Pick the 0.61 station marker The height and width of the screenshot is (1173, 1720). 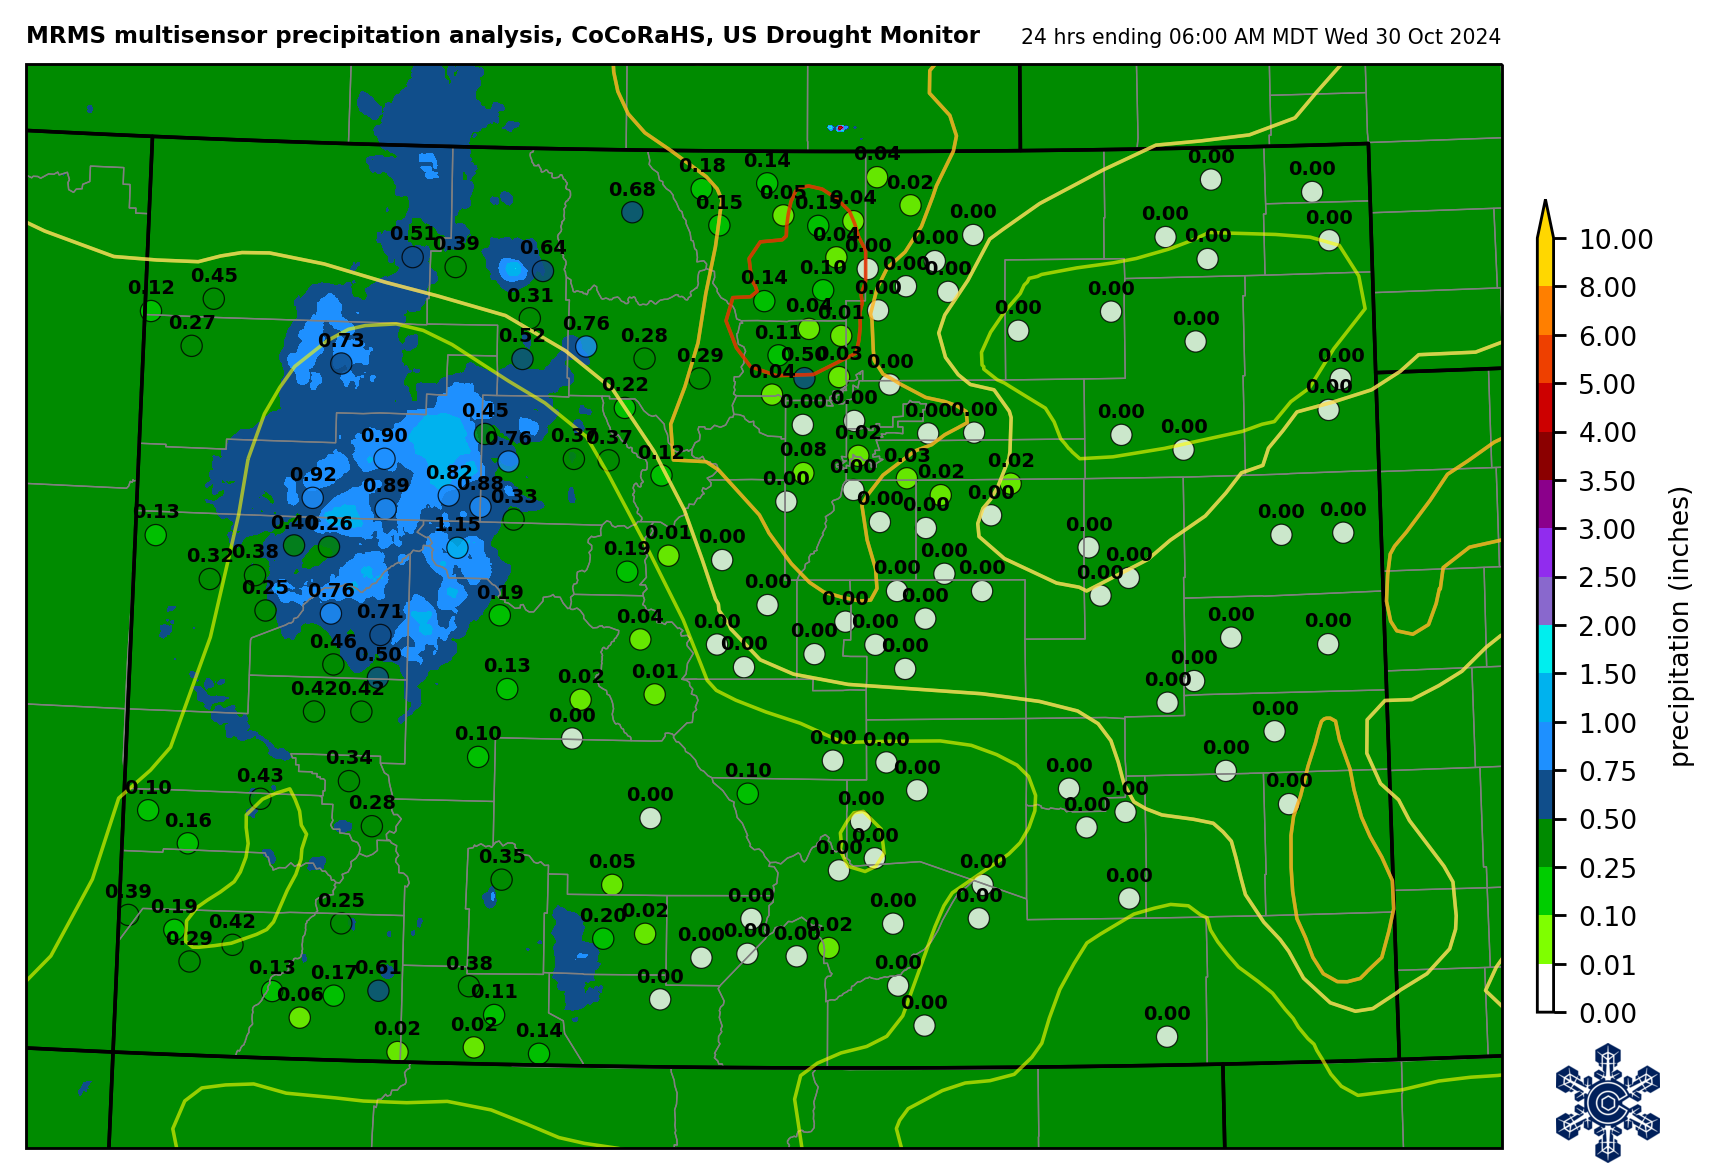tap(378, 990)
